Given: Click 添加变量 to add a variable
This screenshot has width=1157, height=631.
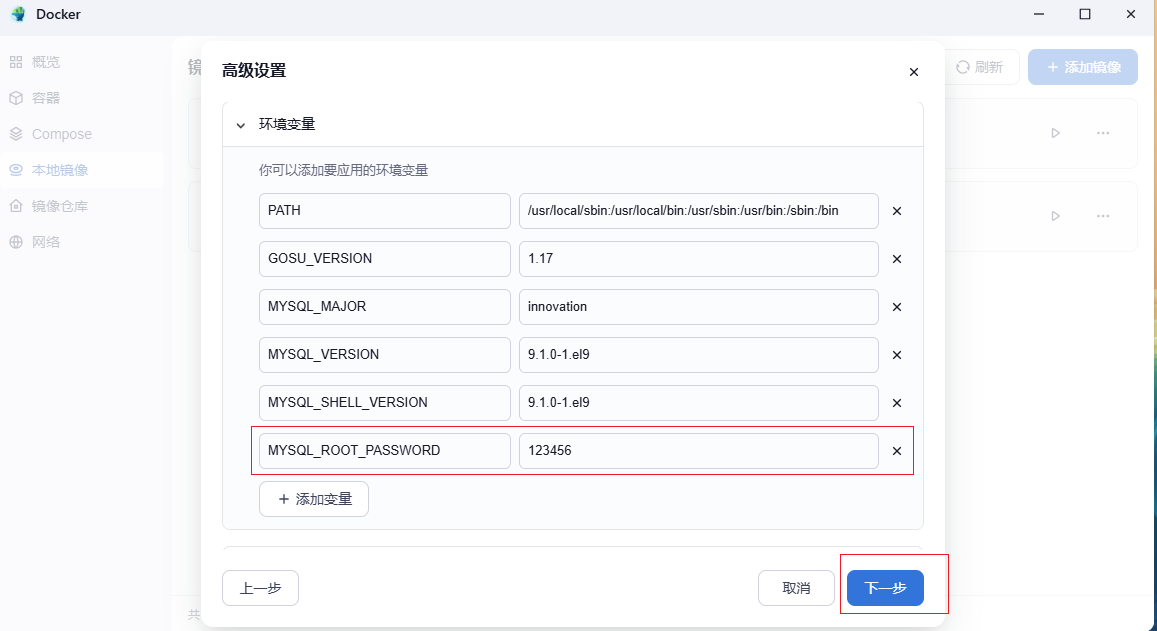Looking at the screenshot, I should click(x=314, y=500).
